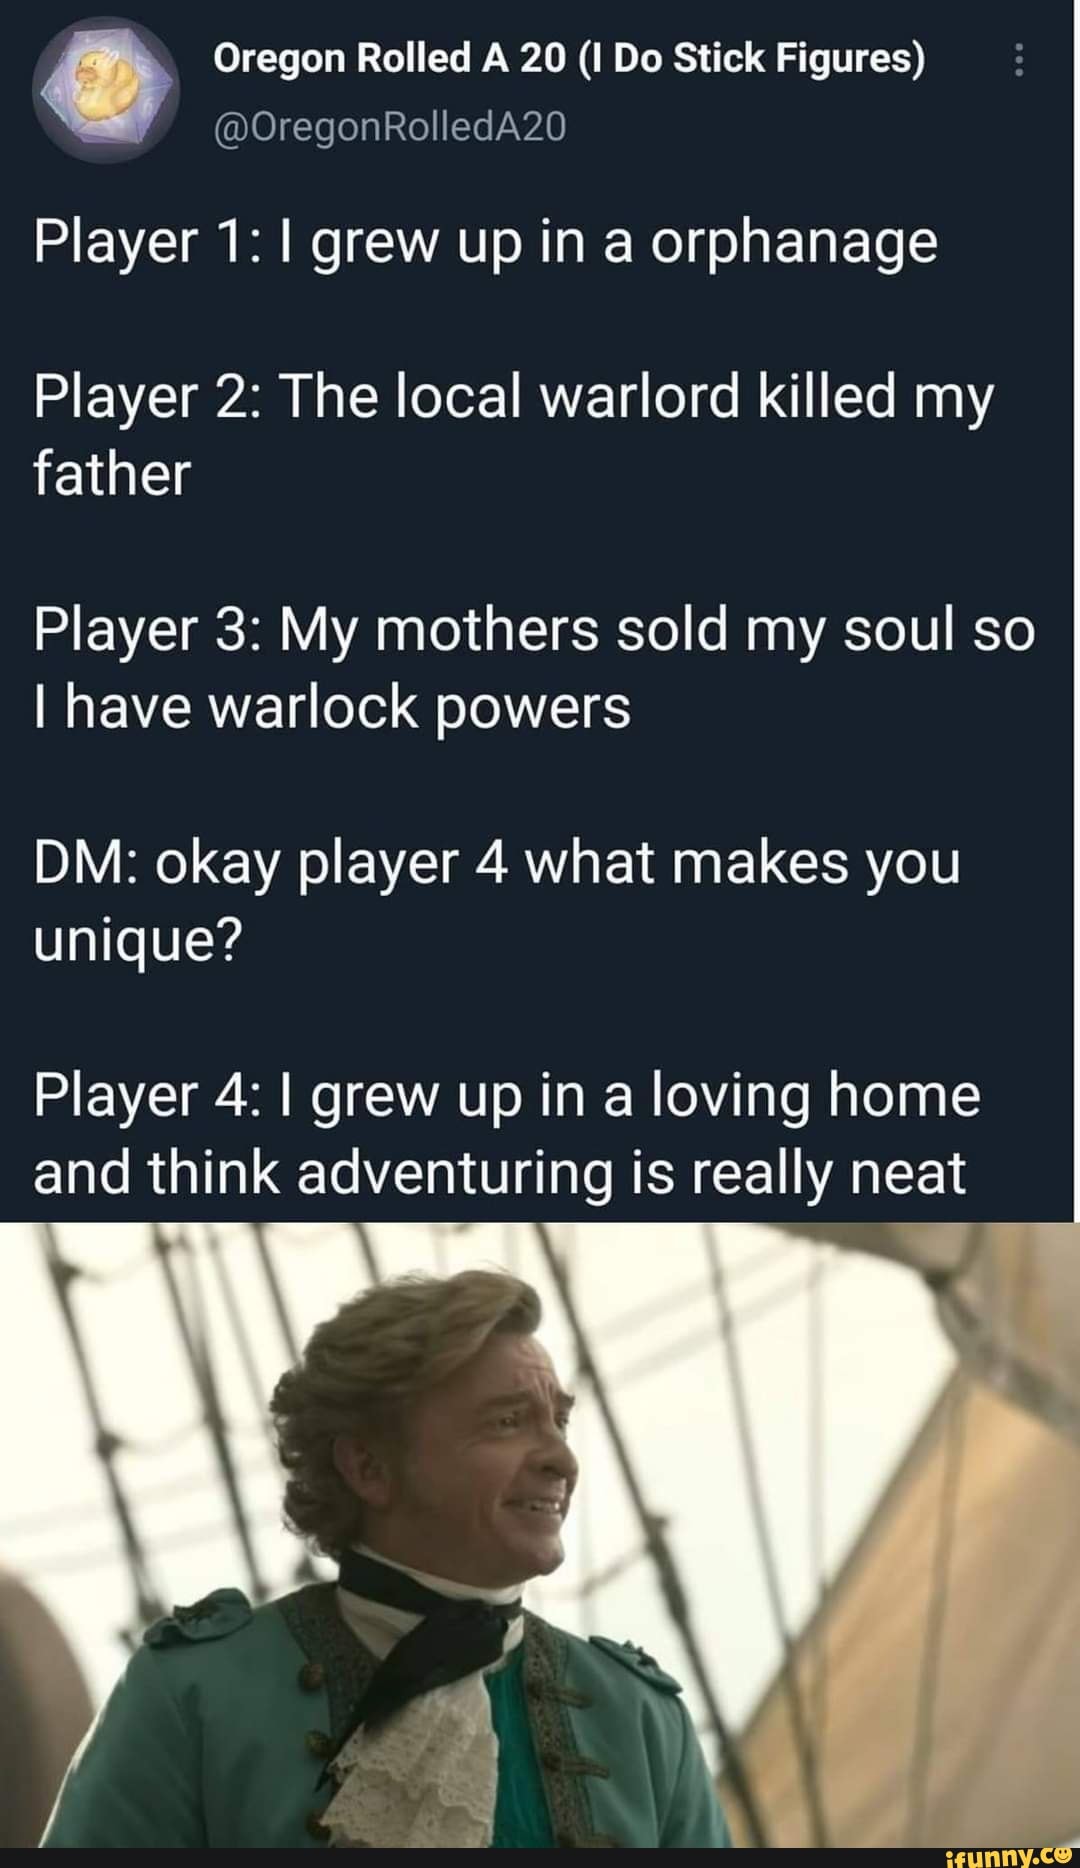Open the tweet's three-dot more options menu
This screenshot has height=1868, width=1080.
click(x=1019, y=60)
